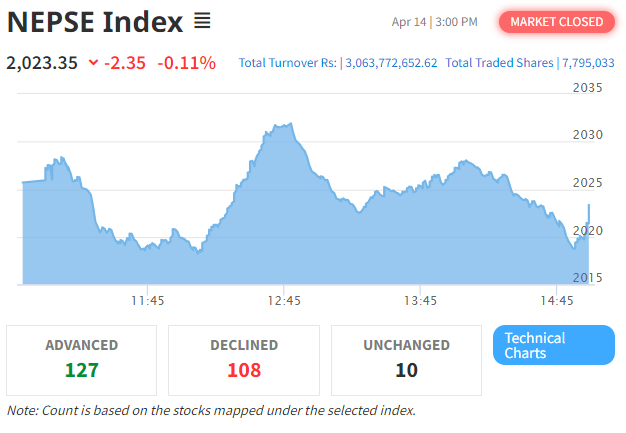626x433 pixels.
Task: Click the 2,023.35 index value
Action: (42, 63)
